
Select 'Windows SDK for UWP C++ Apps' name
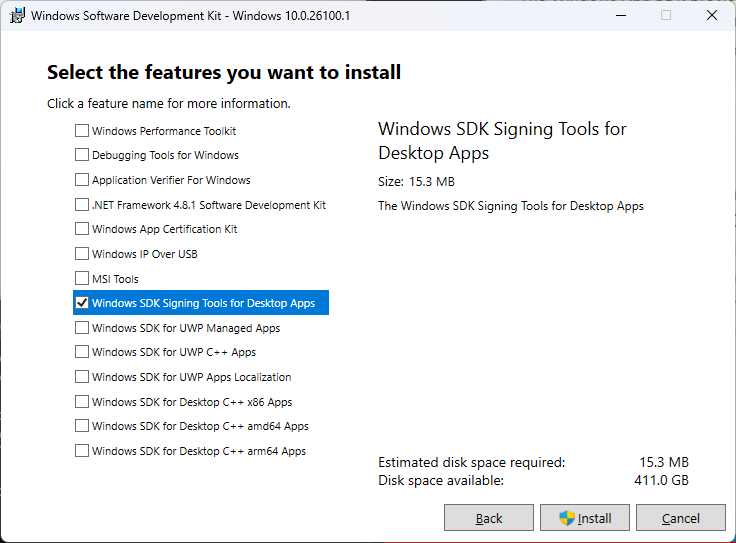click(x=174, y=352)
